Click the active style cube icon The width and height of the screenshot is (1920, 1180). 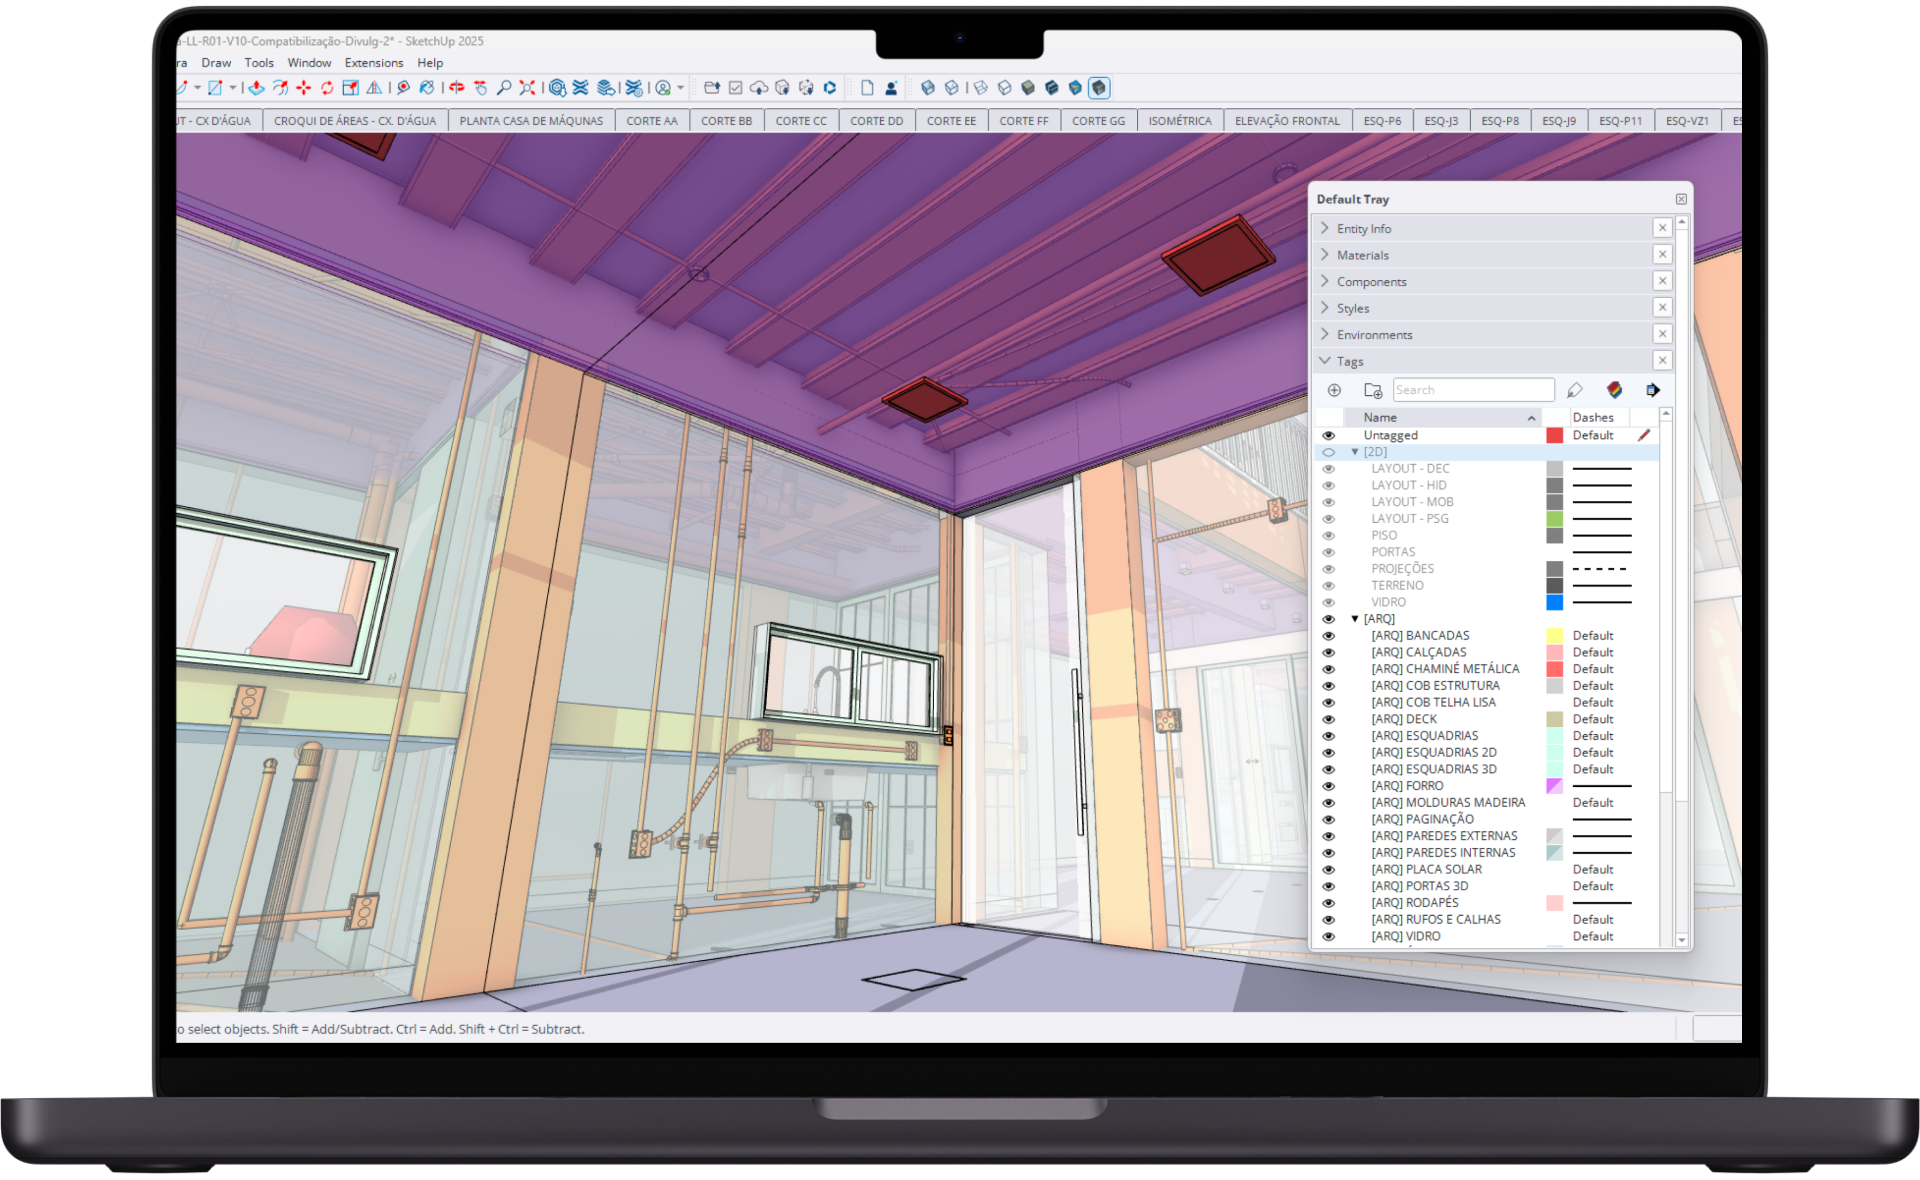(x=1099, y=88)
